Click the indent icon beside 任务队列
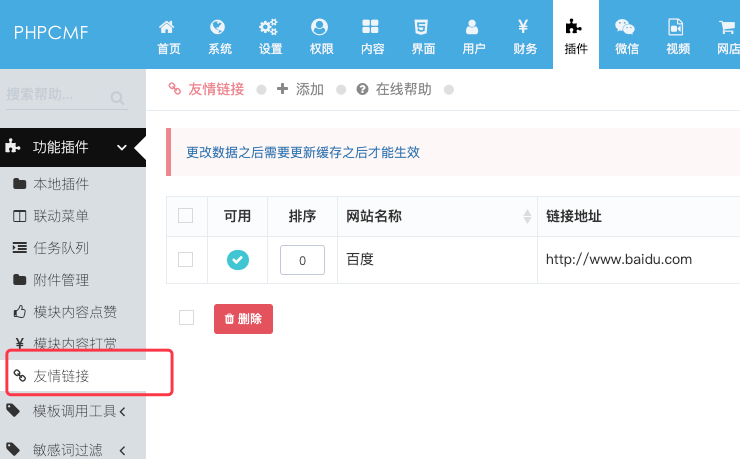 (19, 248)
